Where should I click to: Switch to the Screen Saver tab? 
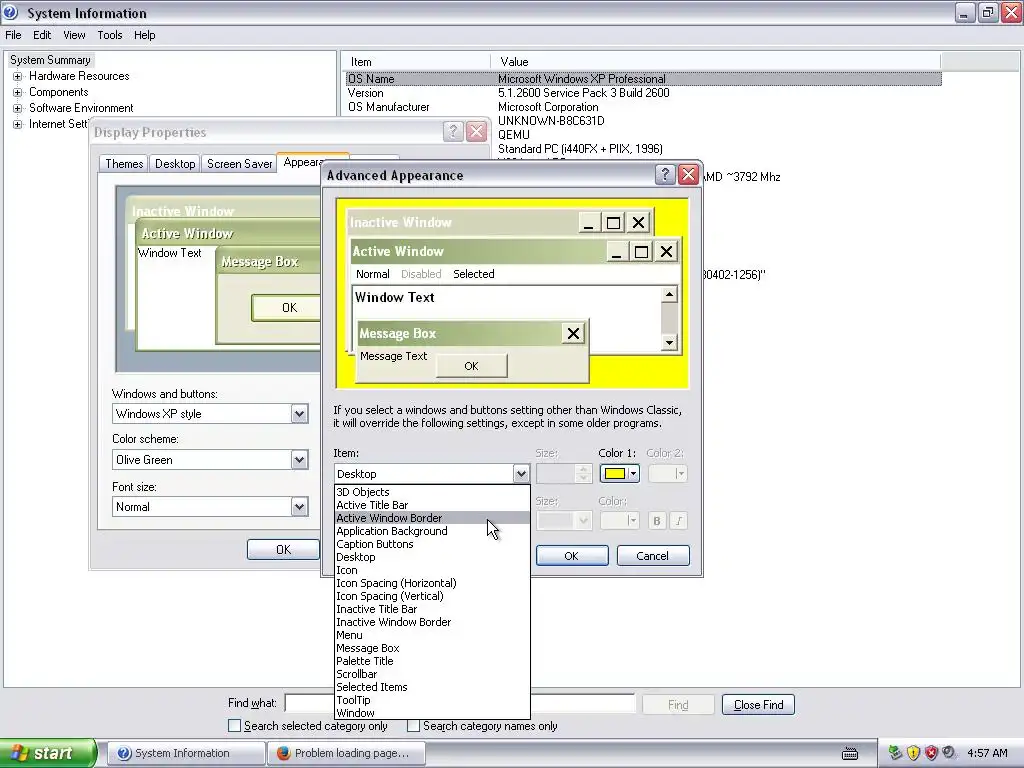coord(239,164)
